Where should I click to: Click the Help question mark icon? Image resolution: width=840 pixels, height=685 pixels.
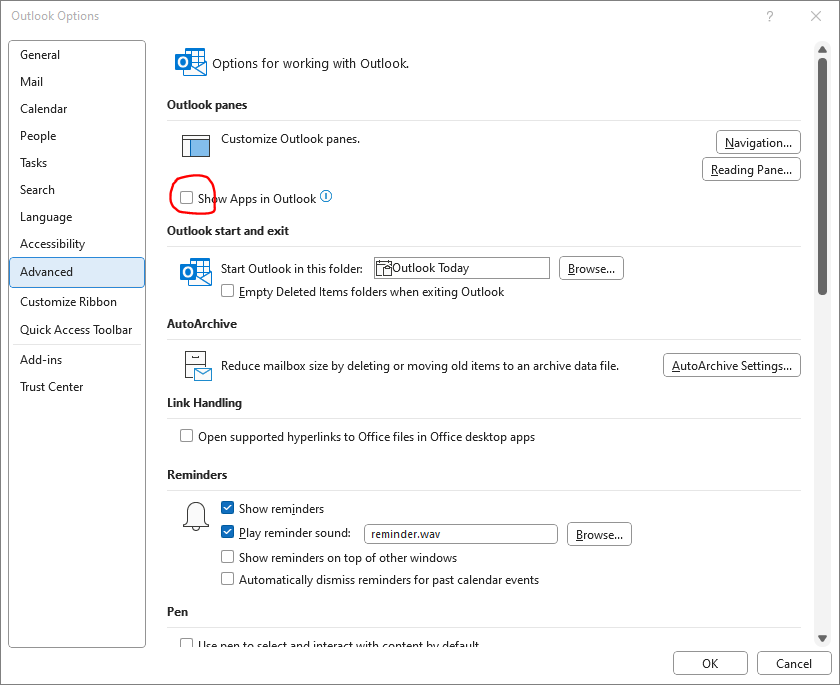[x=769, y=16]
